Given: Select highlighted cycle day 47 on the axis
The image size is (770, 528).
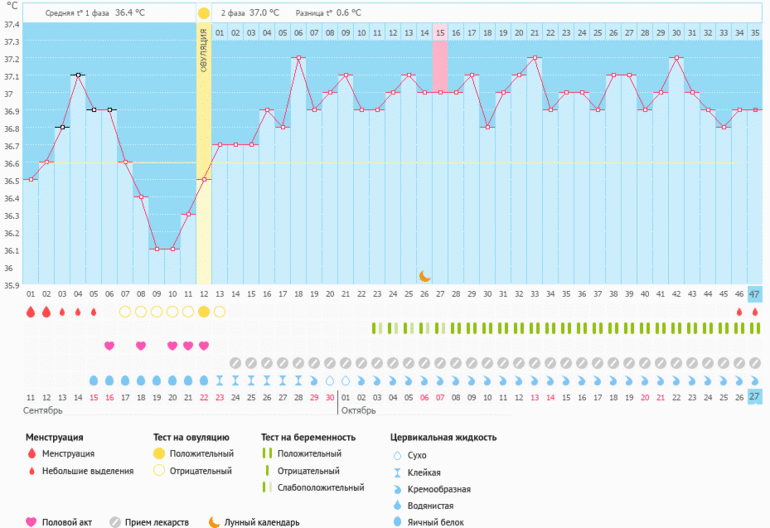Looking at the screenshot, I should pyautogui.click(x=754, y=294).
